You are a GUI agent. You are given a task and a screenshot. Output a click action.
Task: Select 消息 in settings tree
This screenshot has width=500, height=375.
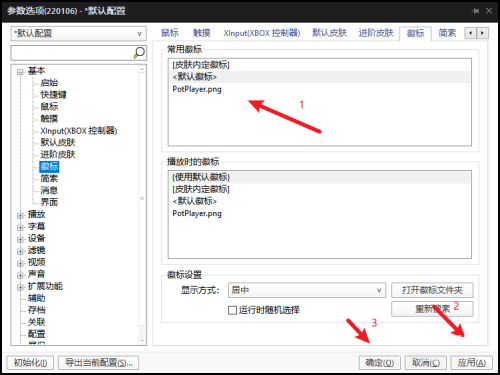pyautogui.click(x=49, y=191)
